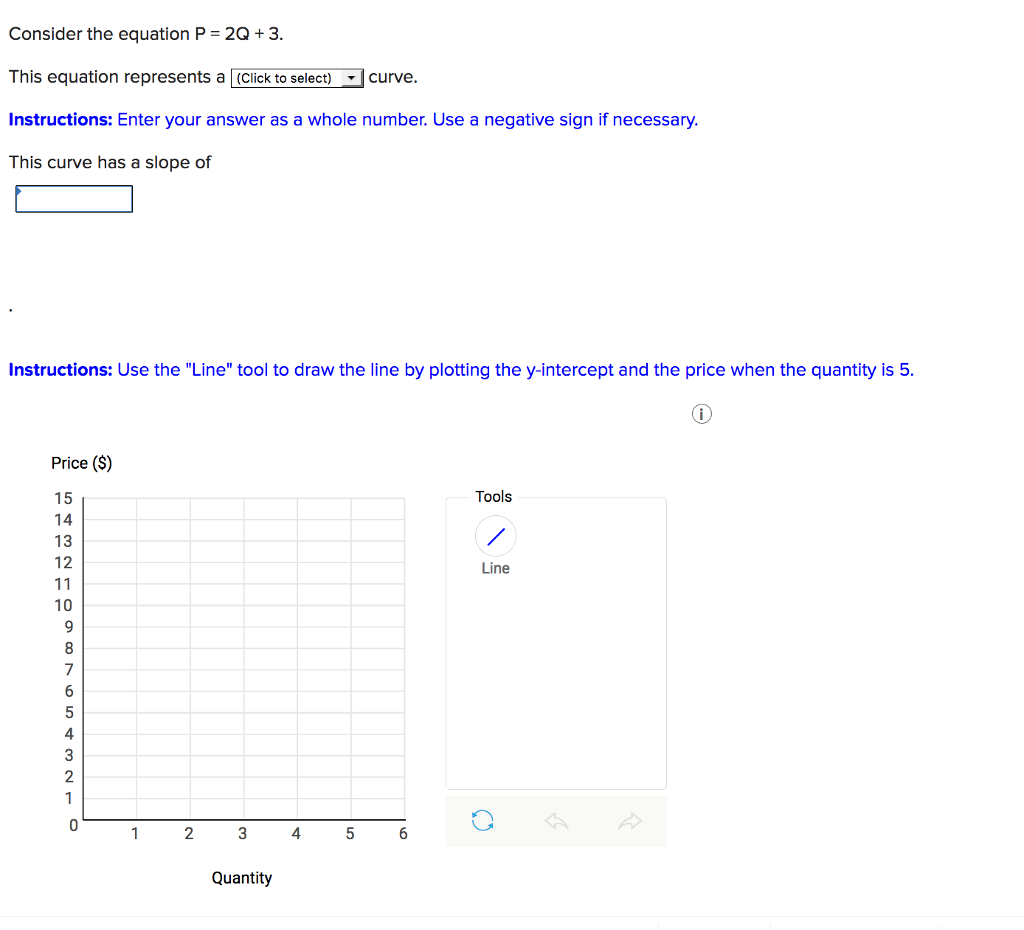
Task: Click inside the empty answer field
Action: [73, 198]
